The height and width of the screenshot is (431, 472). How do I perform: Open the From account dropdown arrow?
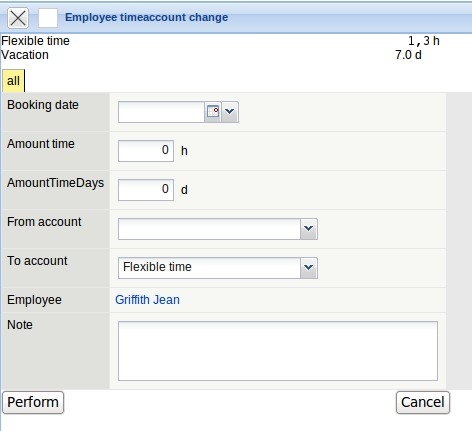click(x=309, y=229)
